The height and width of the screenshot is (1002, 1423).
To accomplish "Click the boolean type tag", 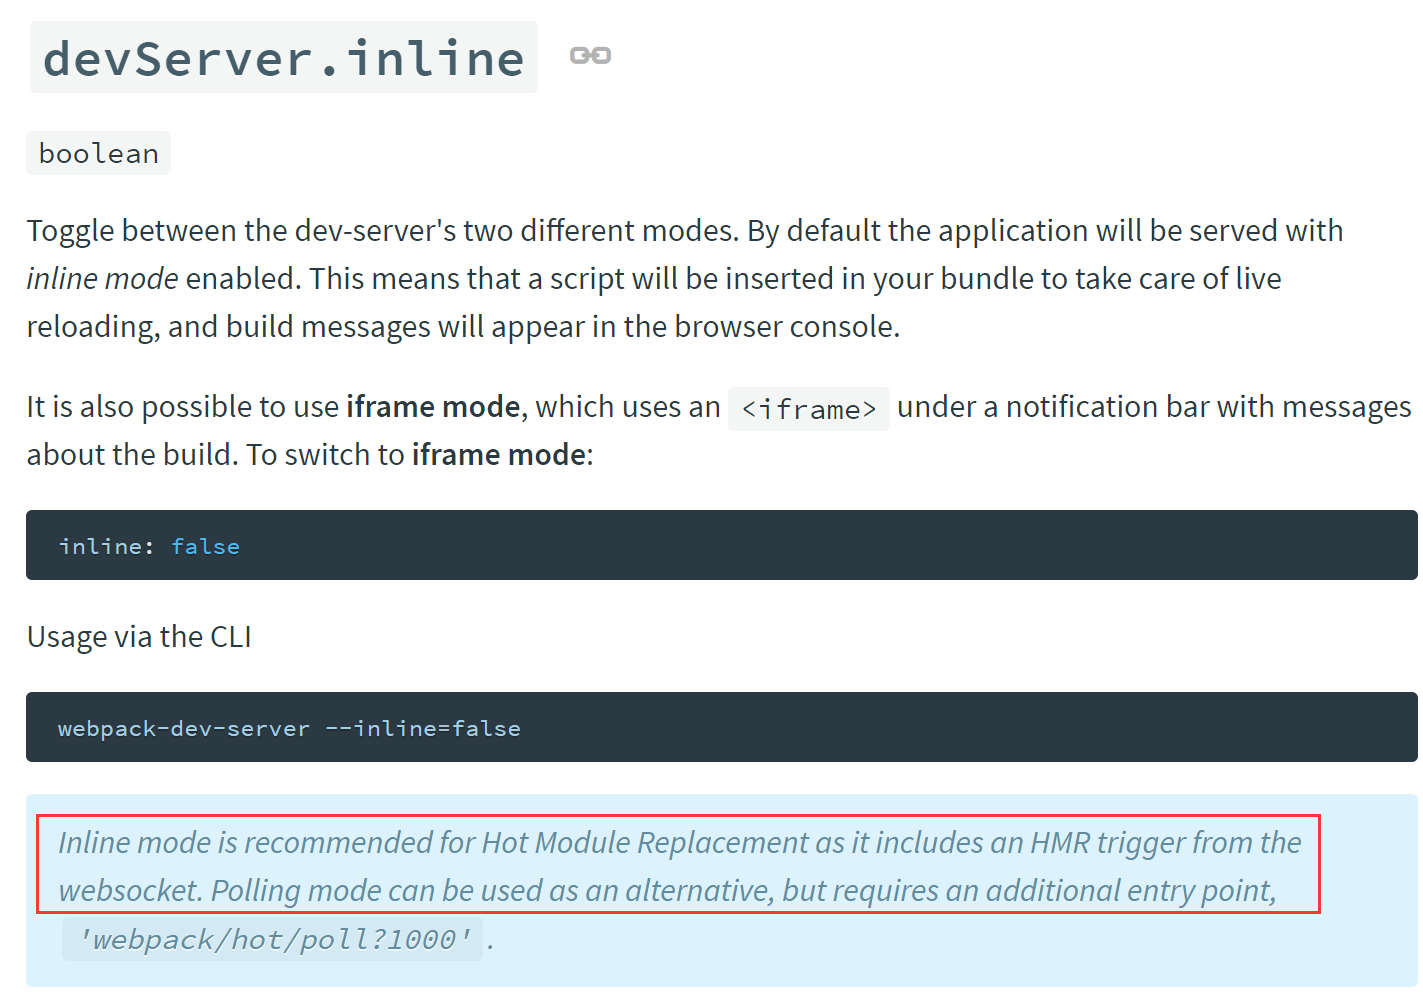I will 98,154.
